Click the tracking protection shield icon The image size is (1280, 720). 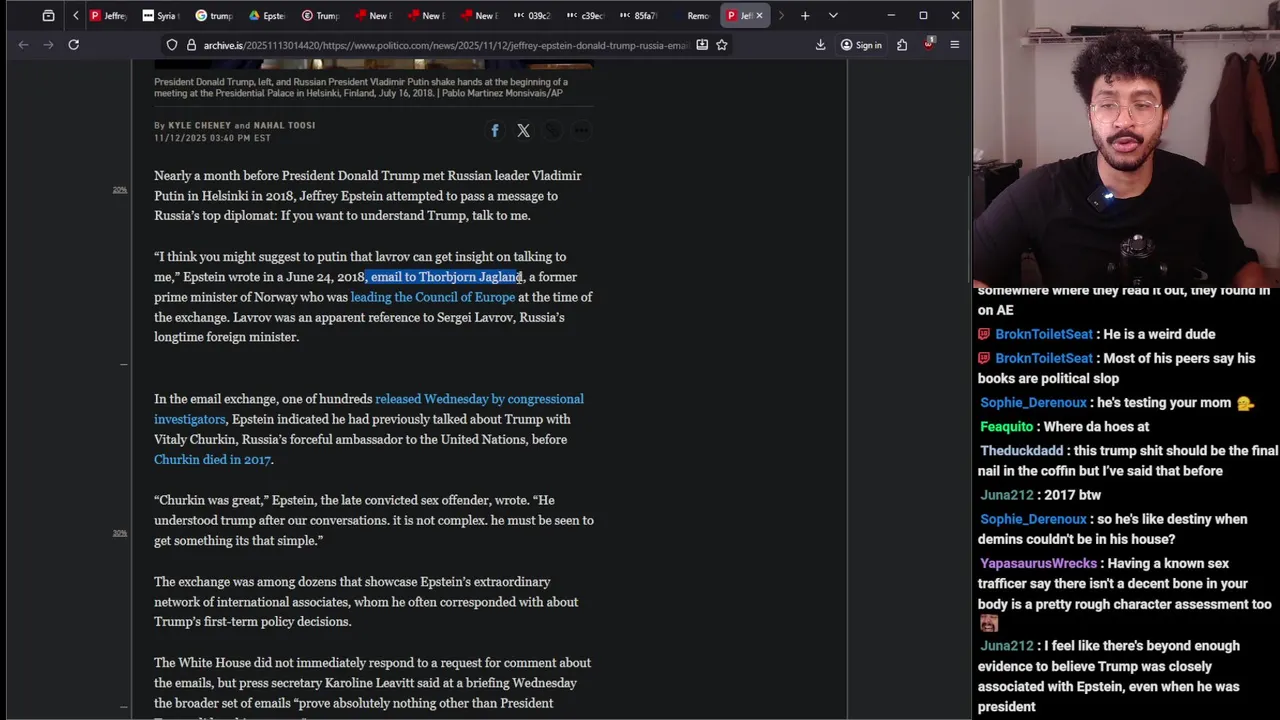[x=172, y=45]
